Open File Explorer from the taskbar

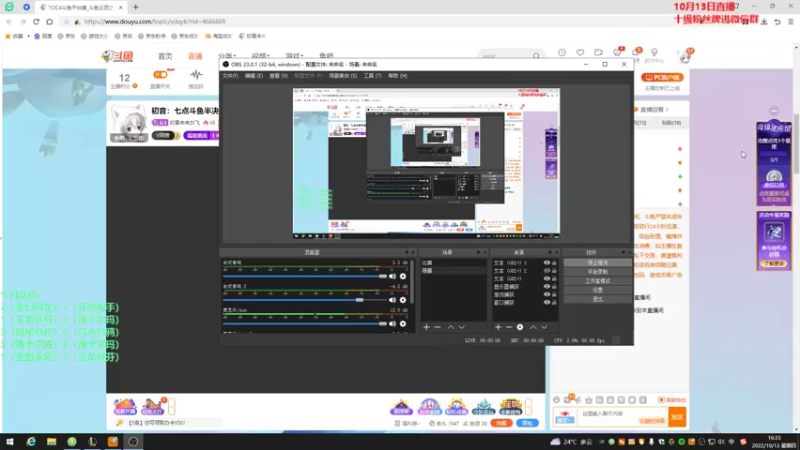(x=52, y=442)
